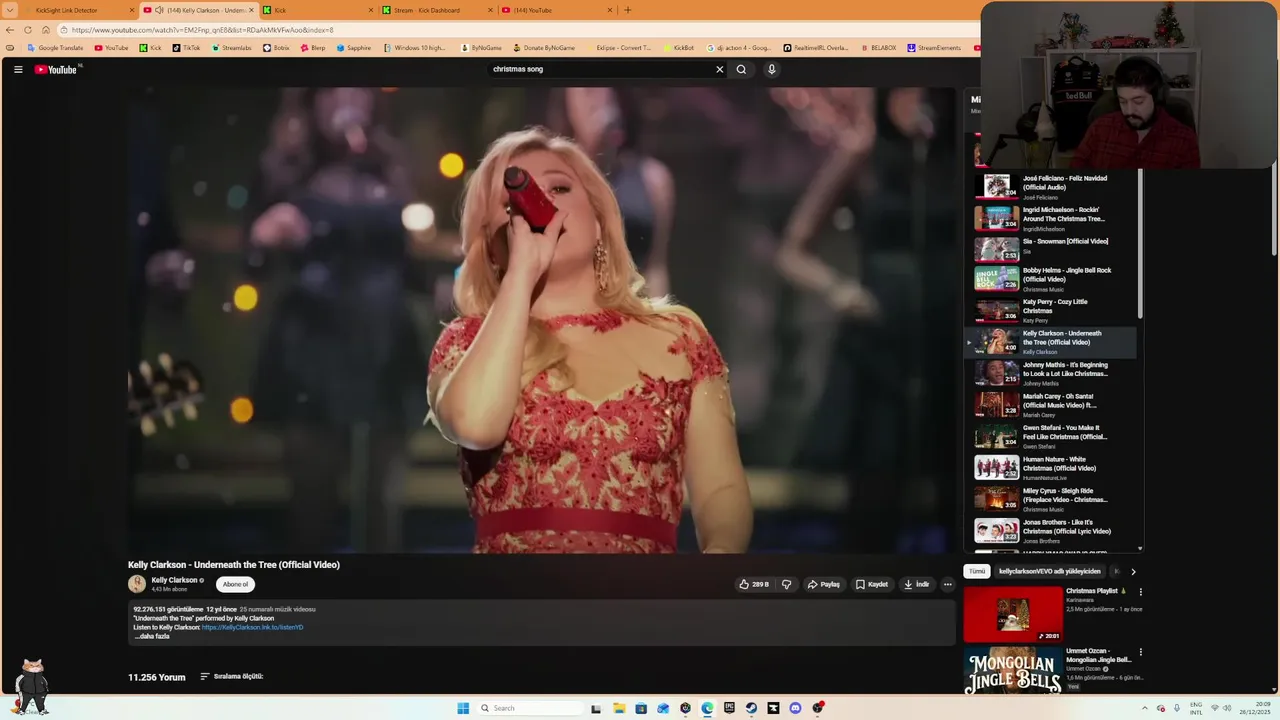The width and height of the screenshot is (1280, 720).
Task: Clear the christmas song search text
Action: pyautogui.click(x=719, y=69)
